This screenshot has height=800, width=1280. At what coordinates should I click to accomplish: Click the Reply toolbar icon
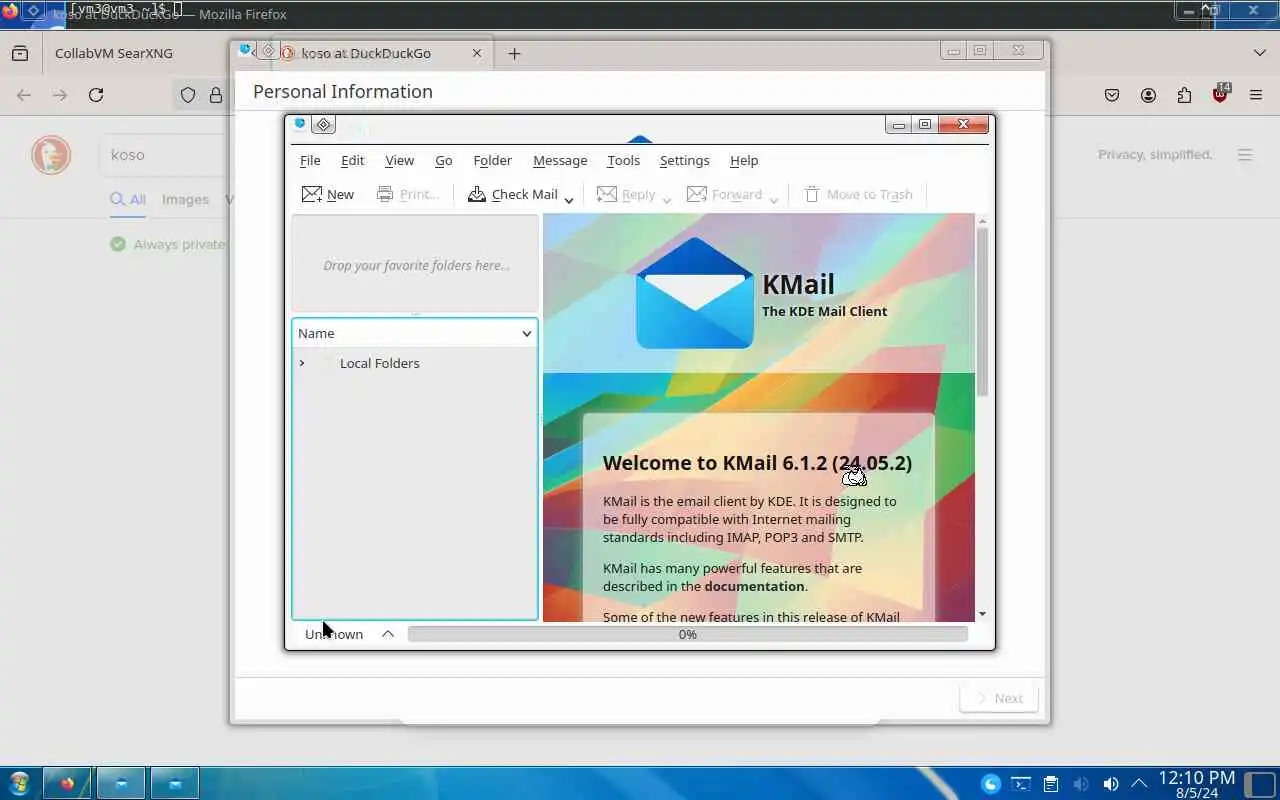[606, 194]
